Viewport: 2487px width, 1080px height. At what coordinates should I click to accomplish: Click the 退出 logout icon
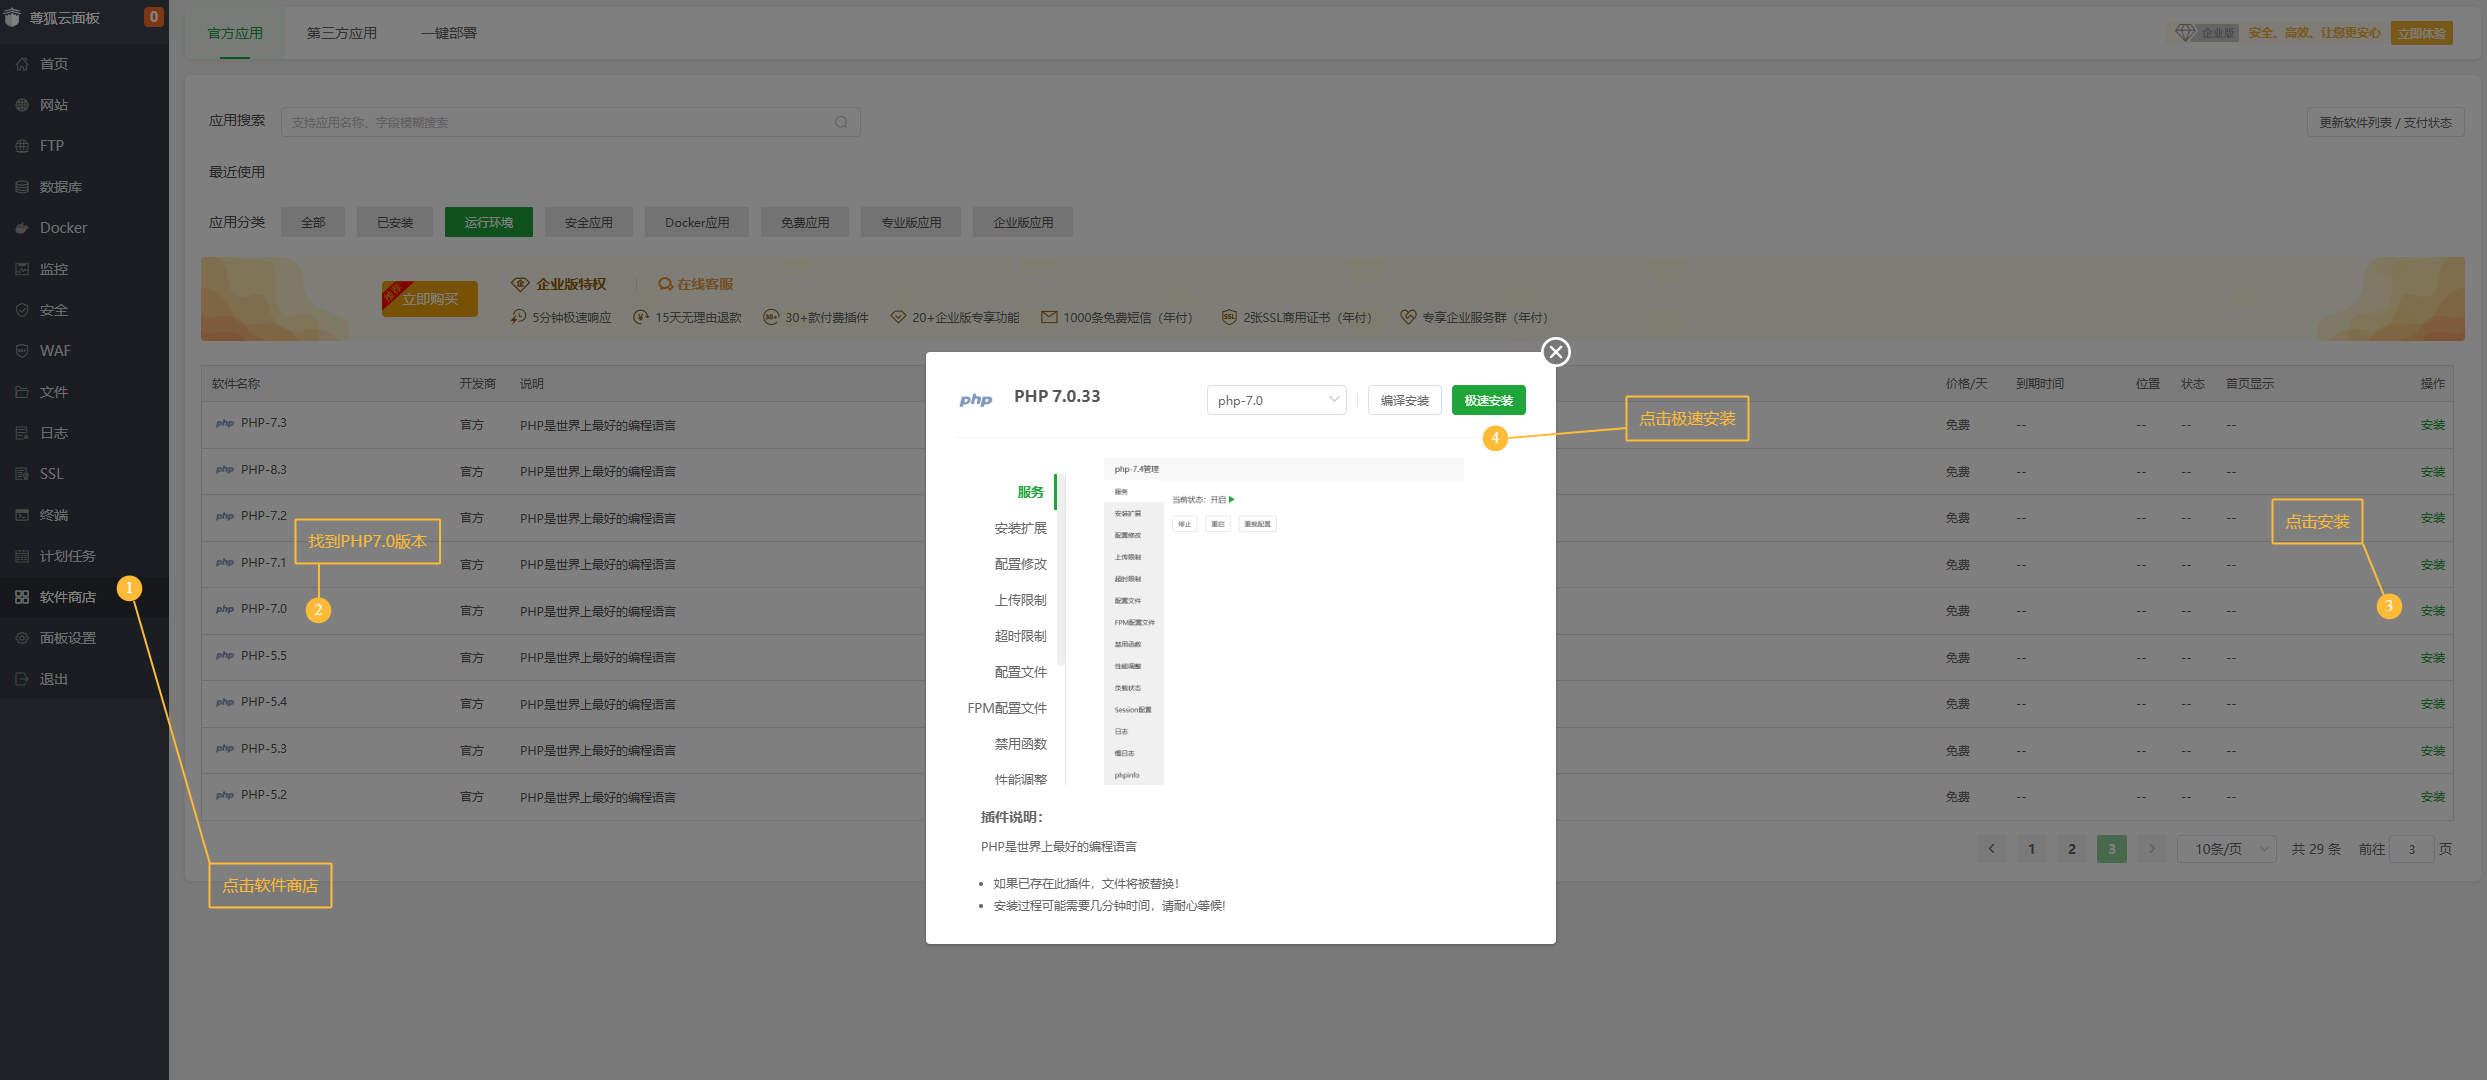click(22, 679)
